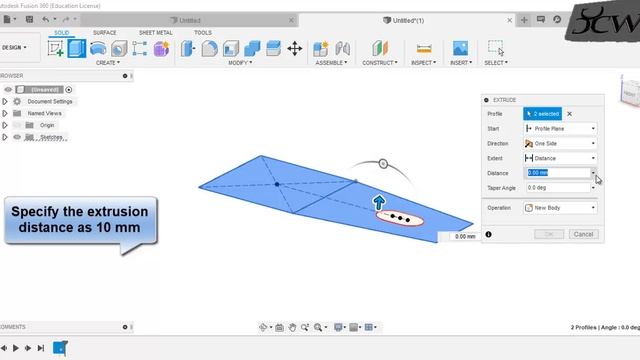Image resolution: width=640 pixels, height=360 pixels.
Task: Click the New Component icon
Action: pyautogui.click(x=321, y=49)
